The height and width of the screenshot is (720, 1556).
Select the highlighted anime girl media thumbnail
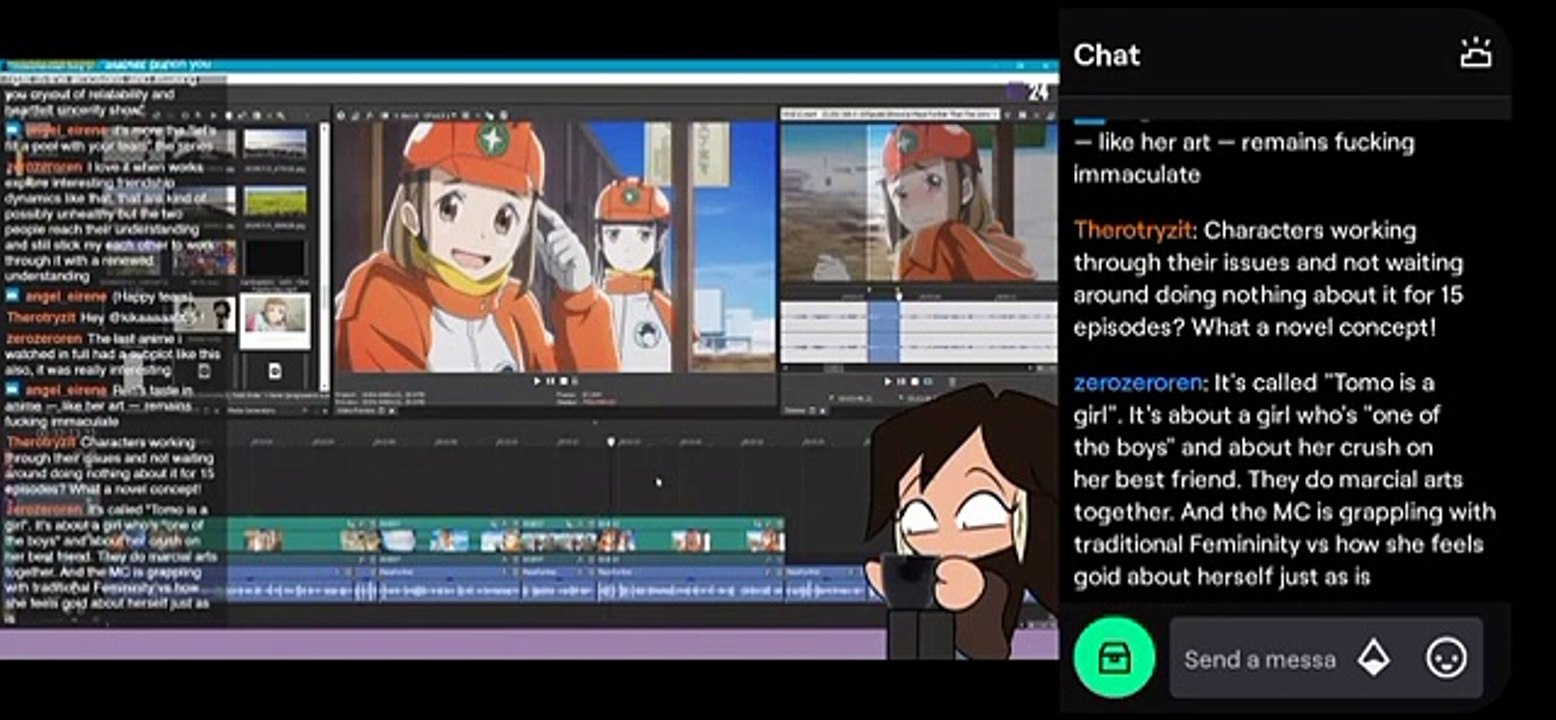click(274, 320)
